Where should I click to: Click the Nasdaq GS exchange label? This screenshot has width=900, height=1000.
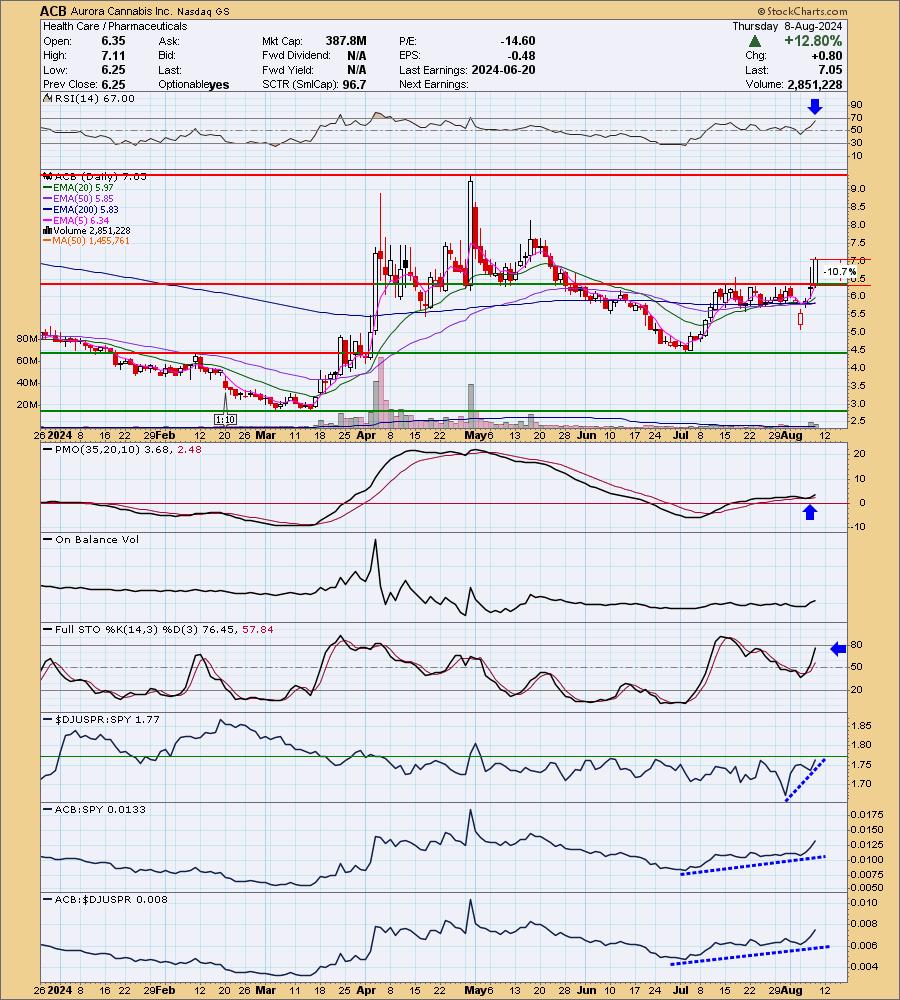pyautogui.click(x=202, y=11)
